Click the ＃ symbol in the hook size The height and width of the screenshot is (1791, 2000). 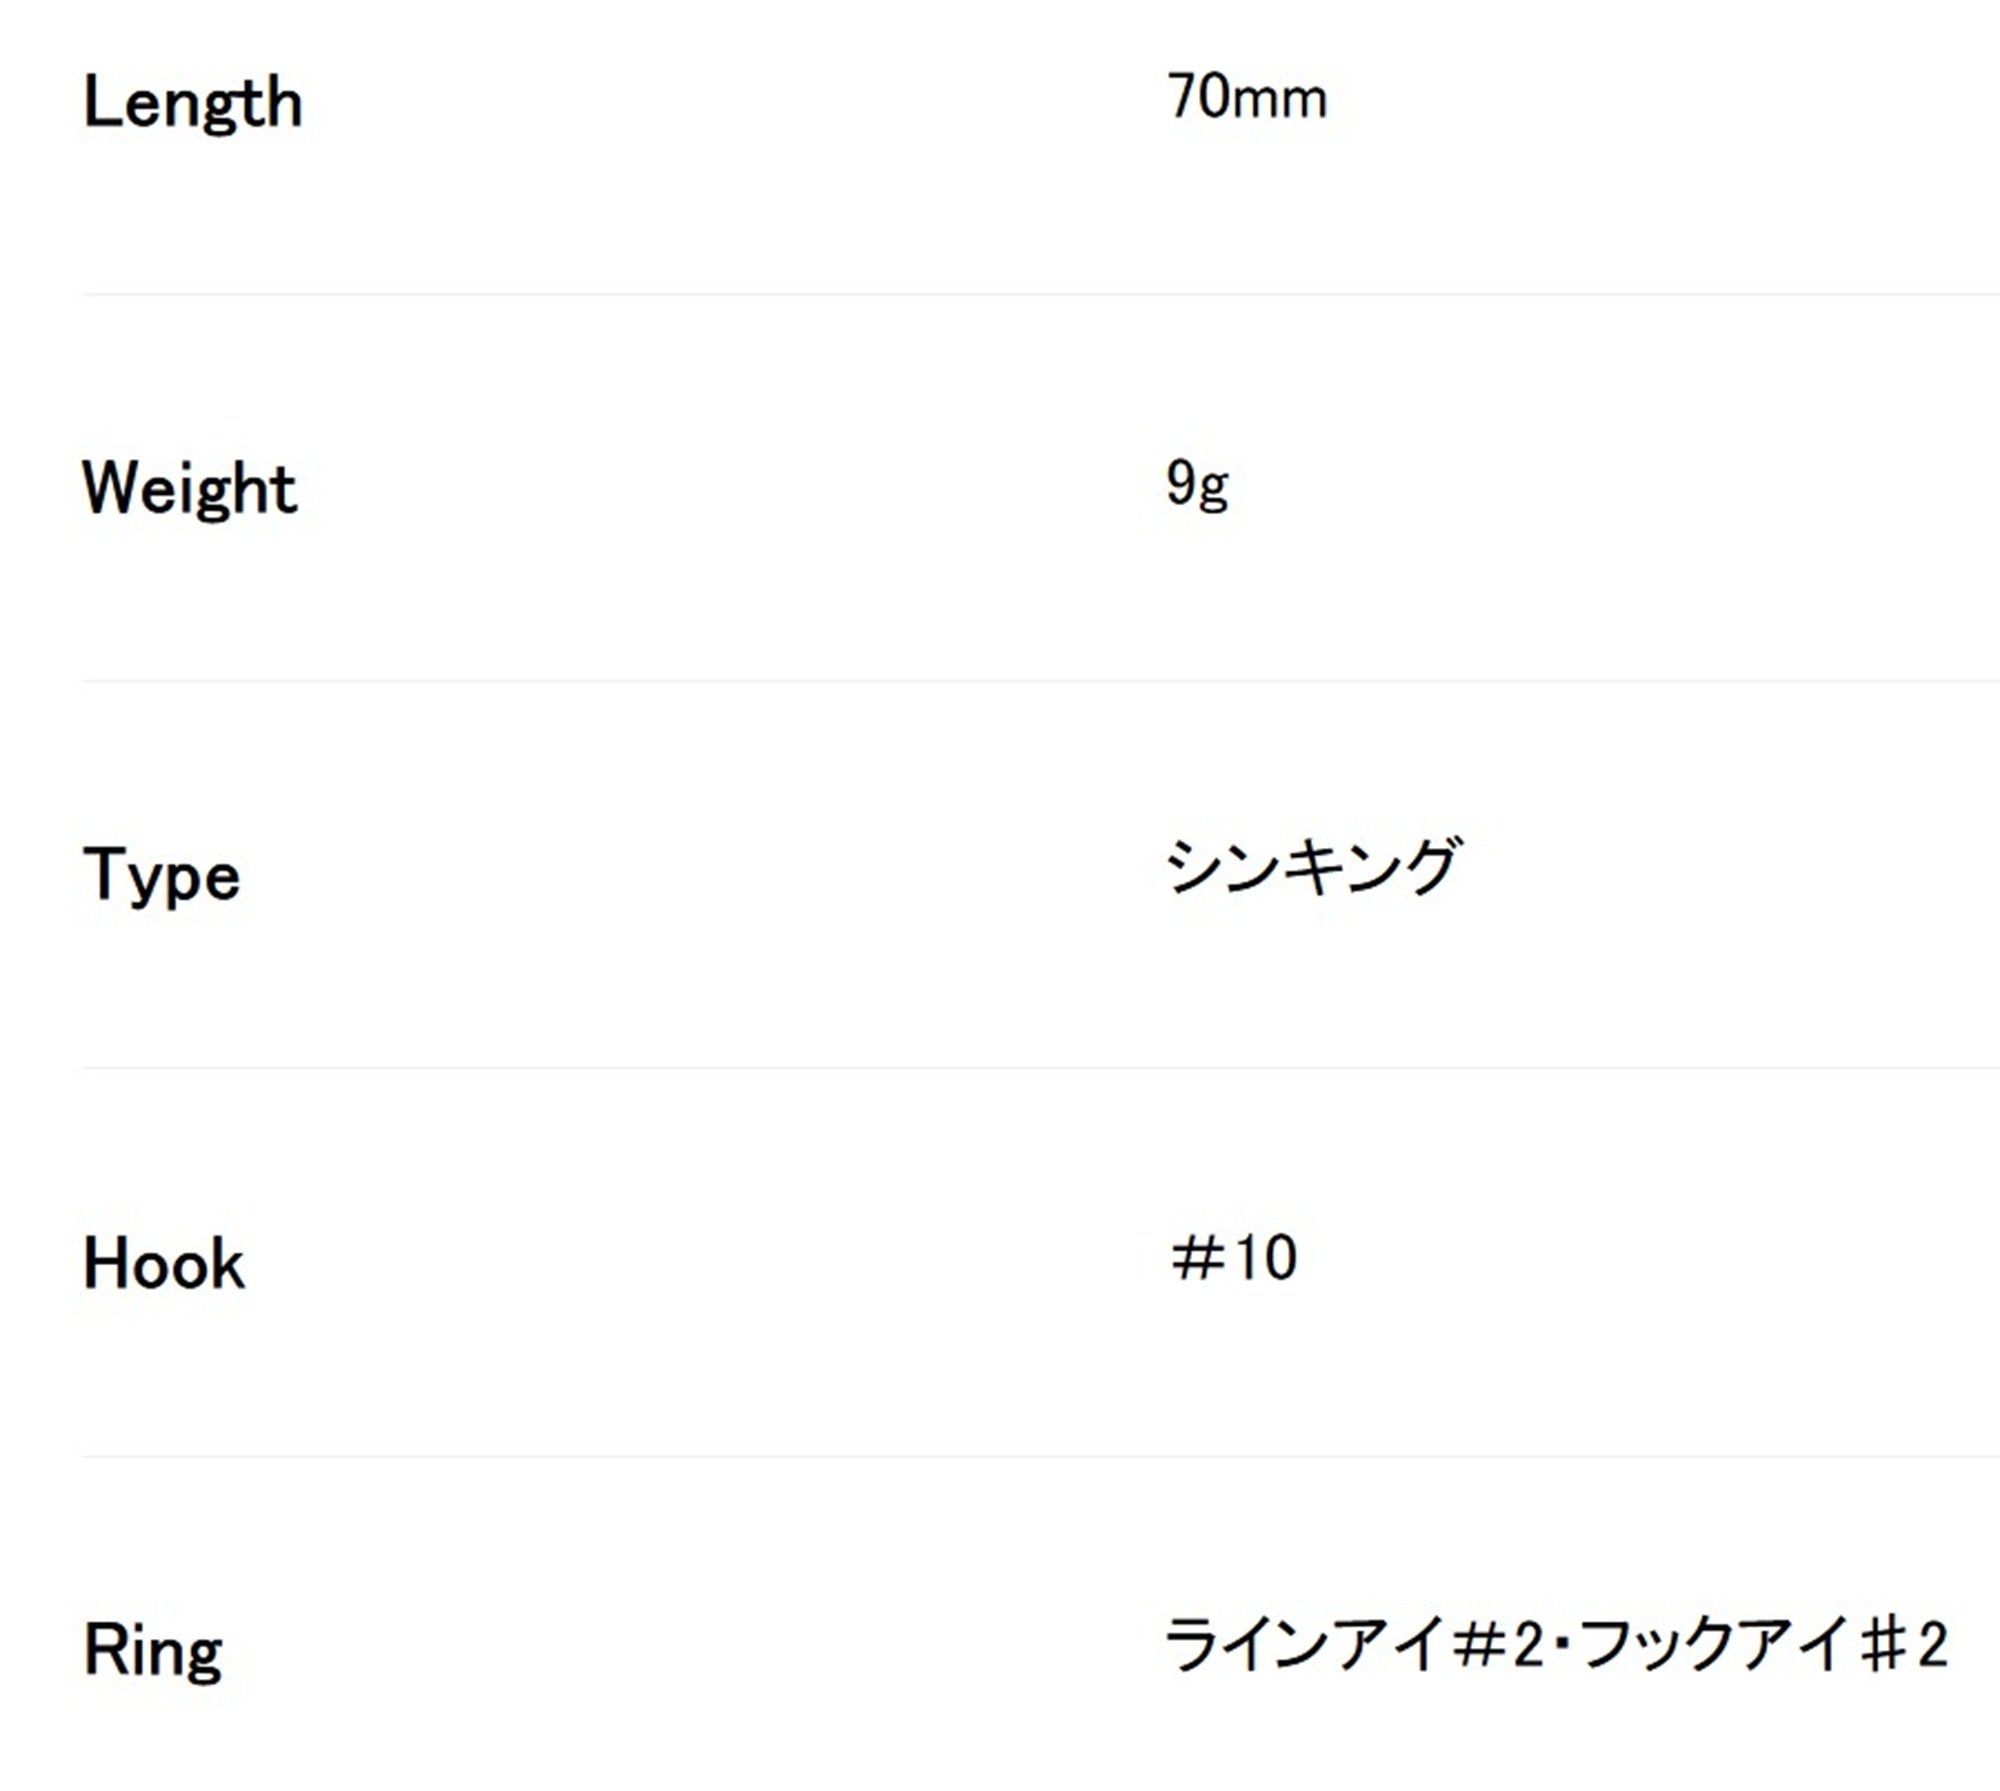(1198, 1258)
